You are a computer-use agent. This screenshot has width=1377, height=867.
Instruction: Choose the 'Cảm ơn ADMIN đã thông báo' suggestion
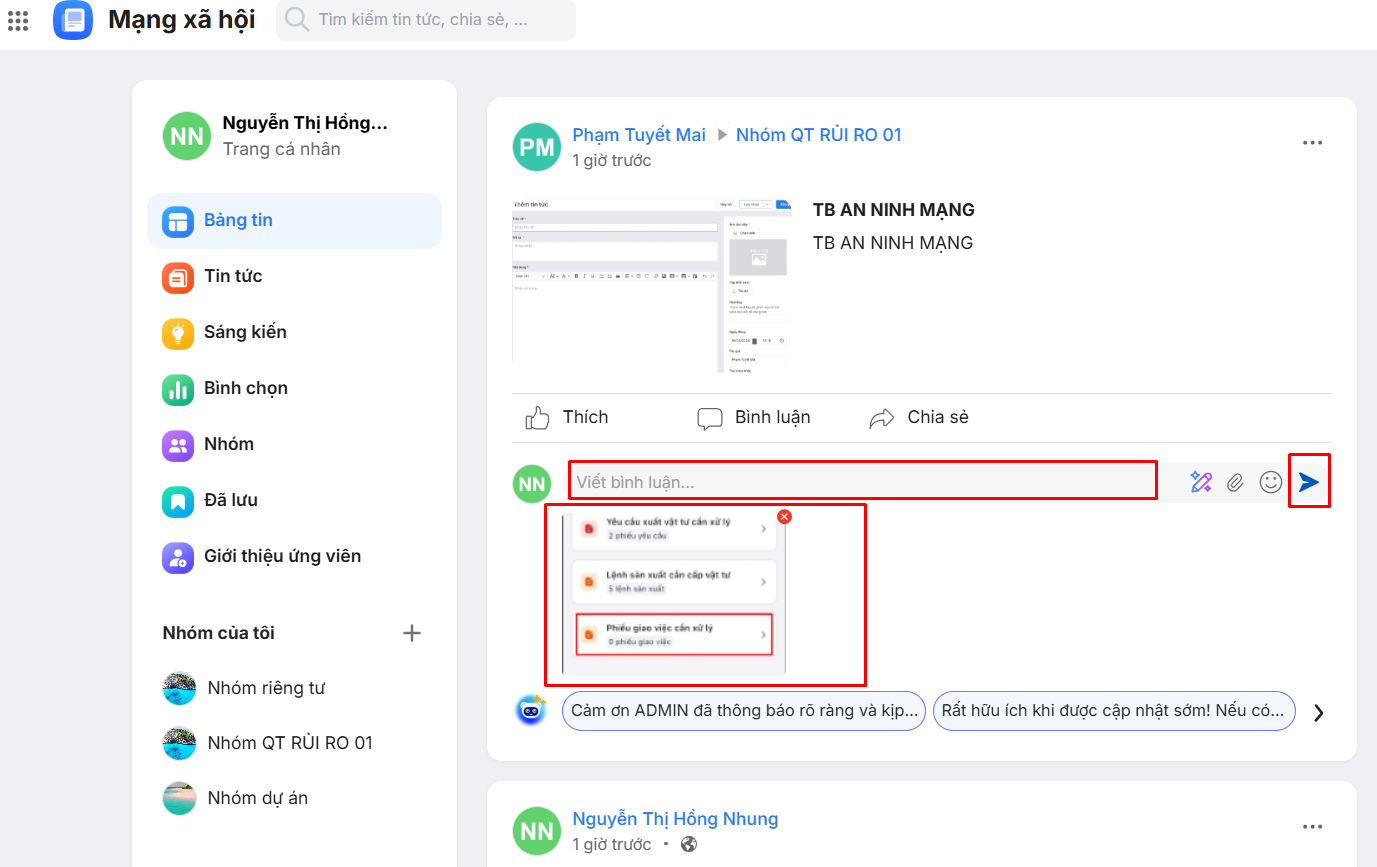[744, 712]
